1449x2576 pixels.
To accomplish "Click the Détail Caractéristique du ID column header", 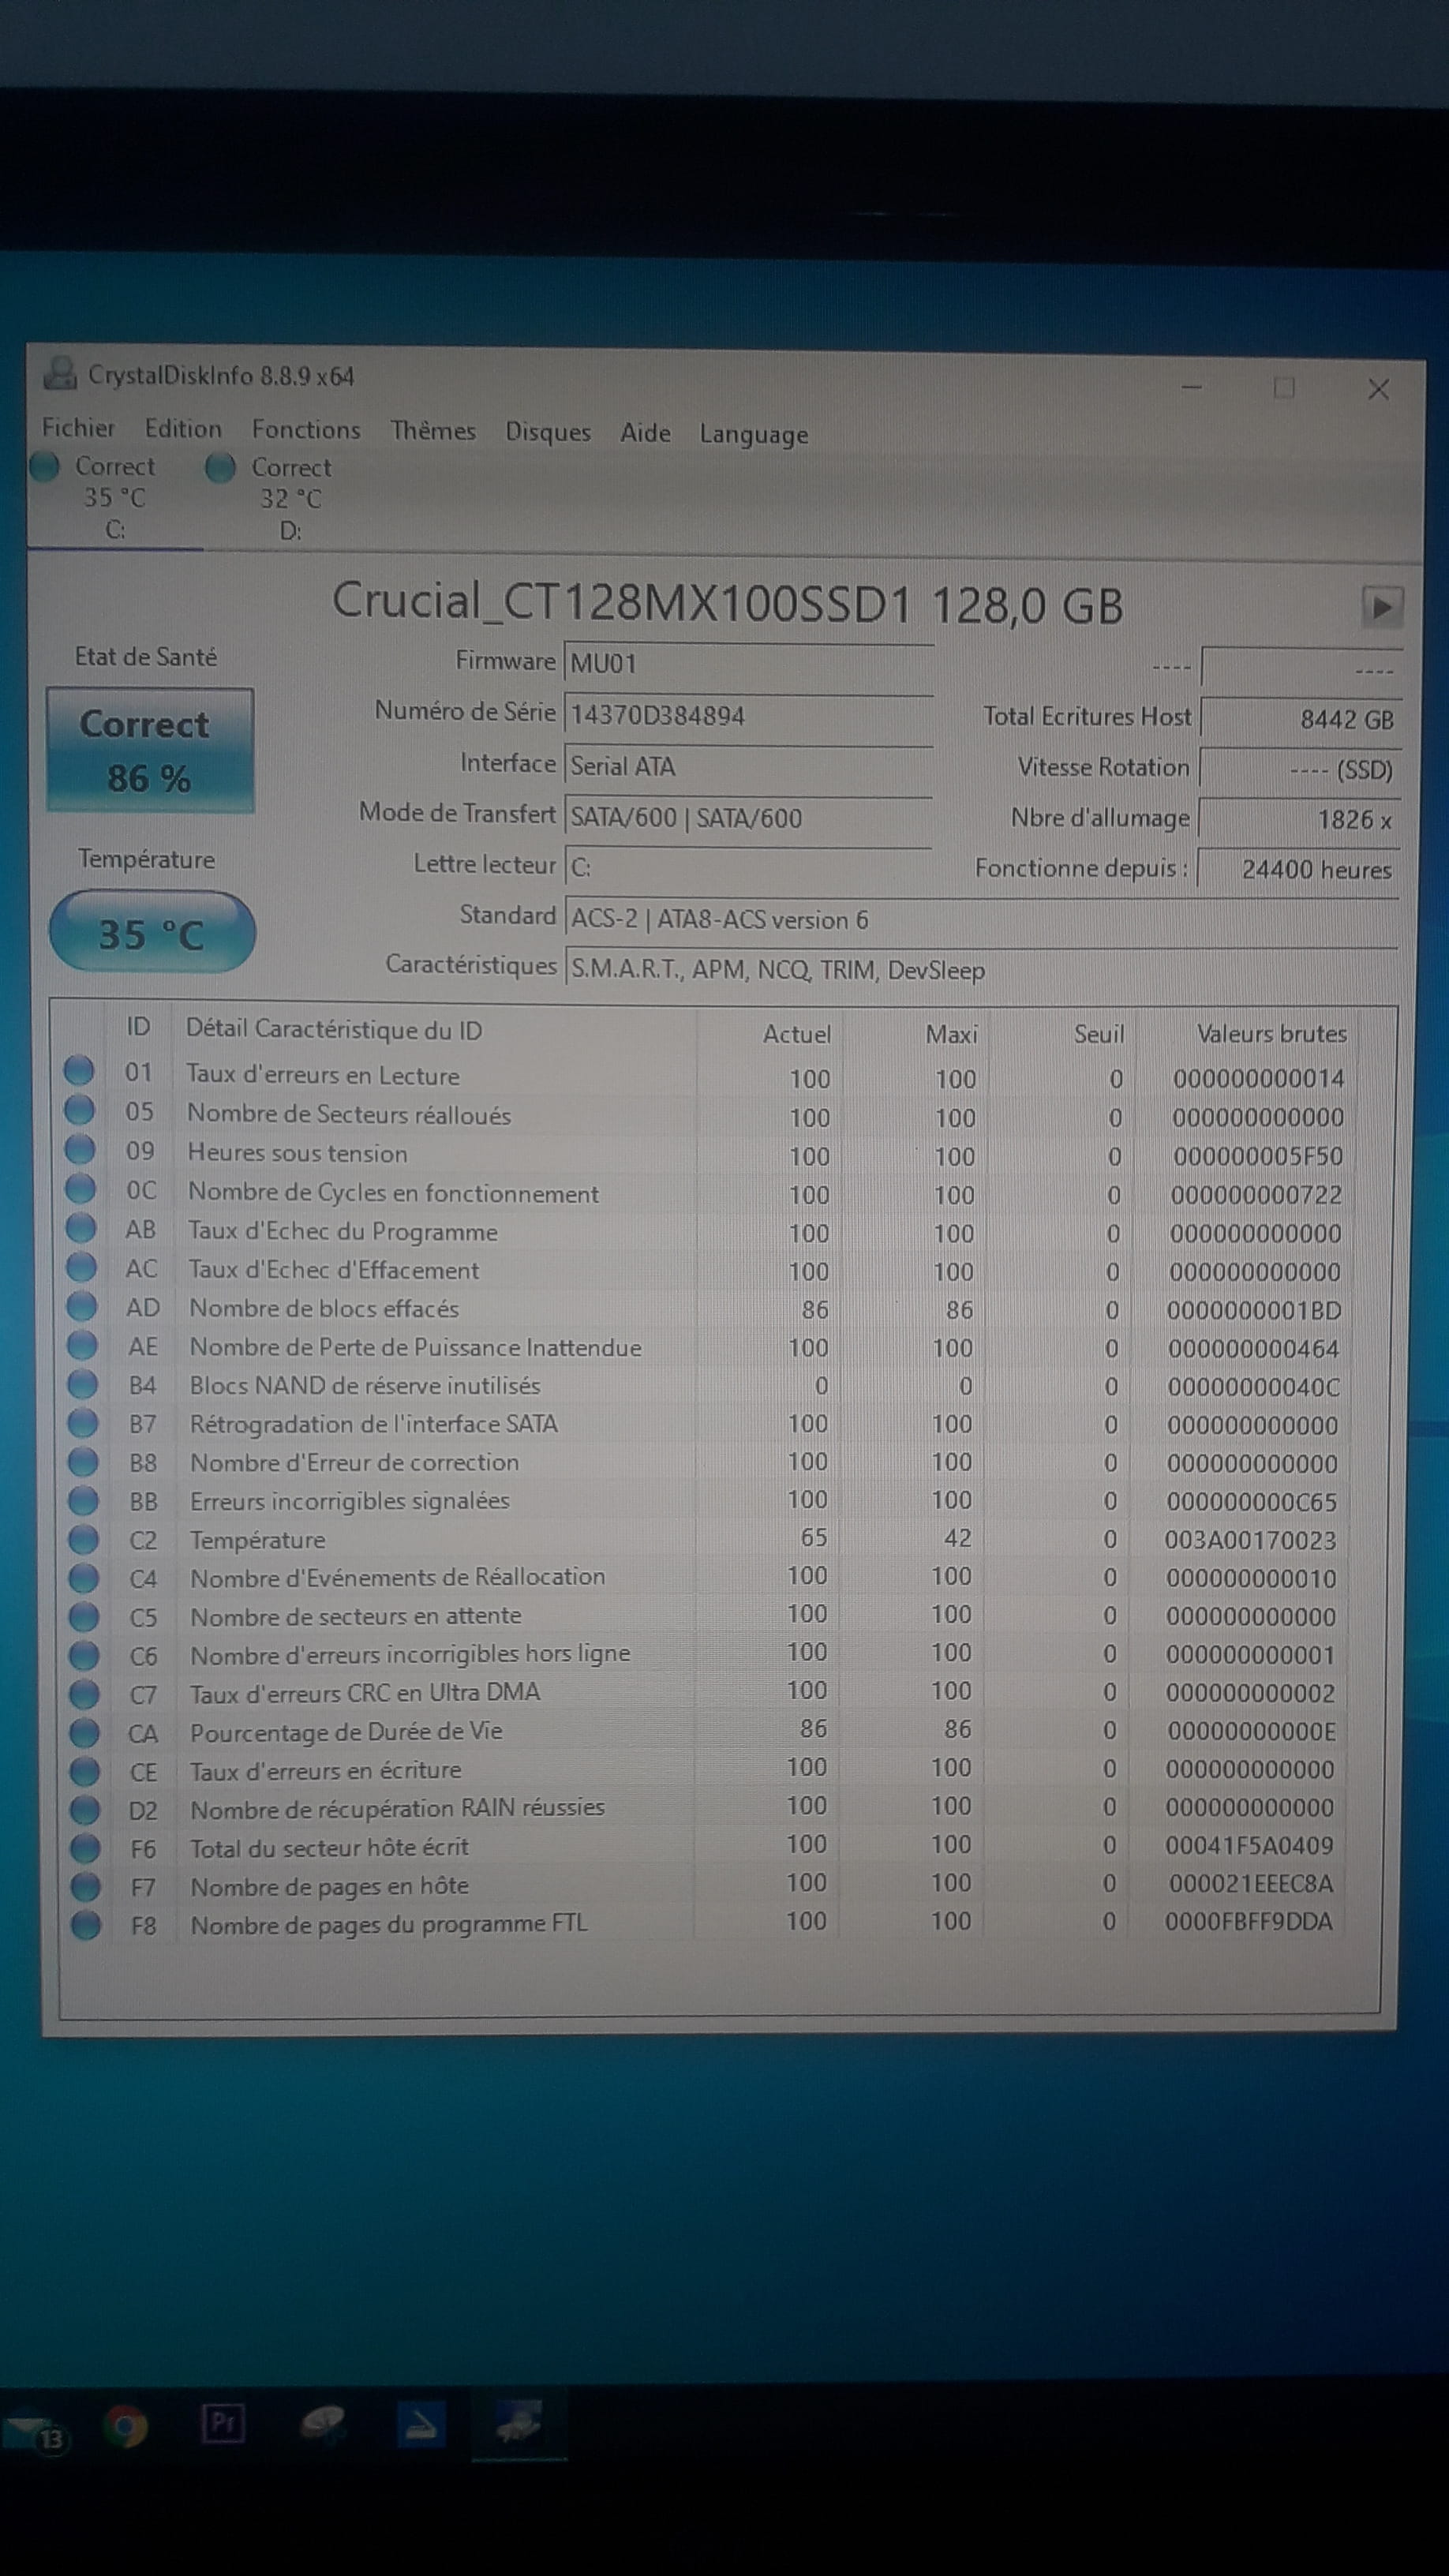I will pos(334,1029).
